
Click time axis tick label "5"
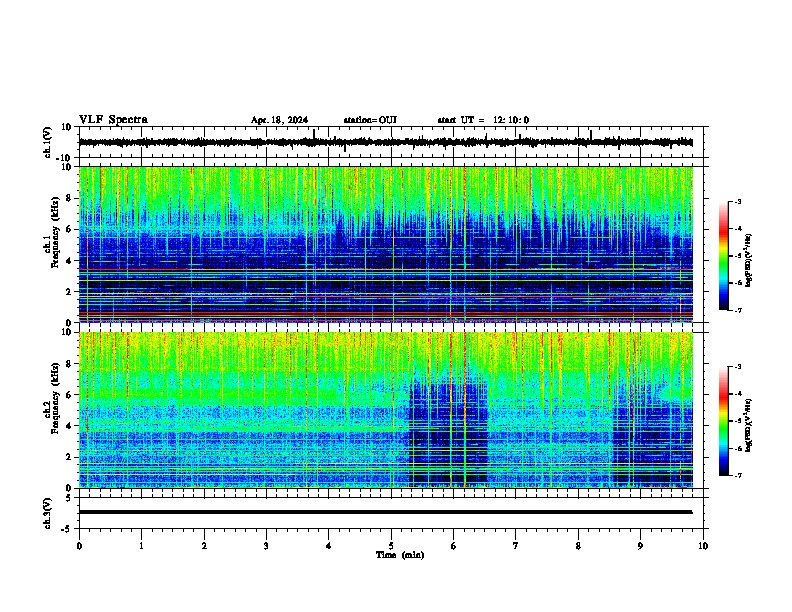coord(391,546)
